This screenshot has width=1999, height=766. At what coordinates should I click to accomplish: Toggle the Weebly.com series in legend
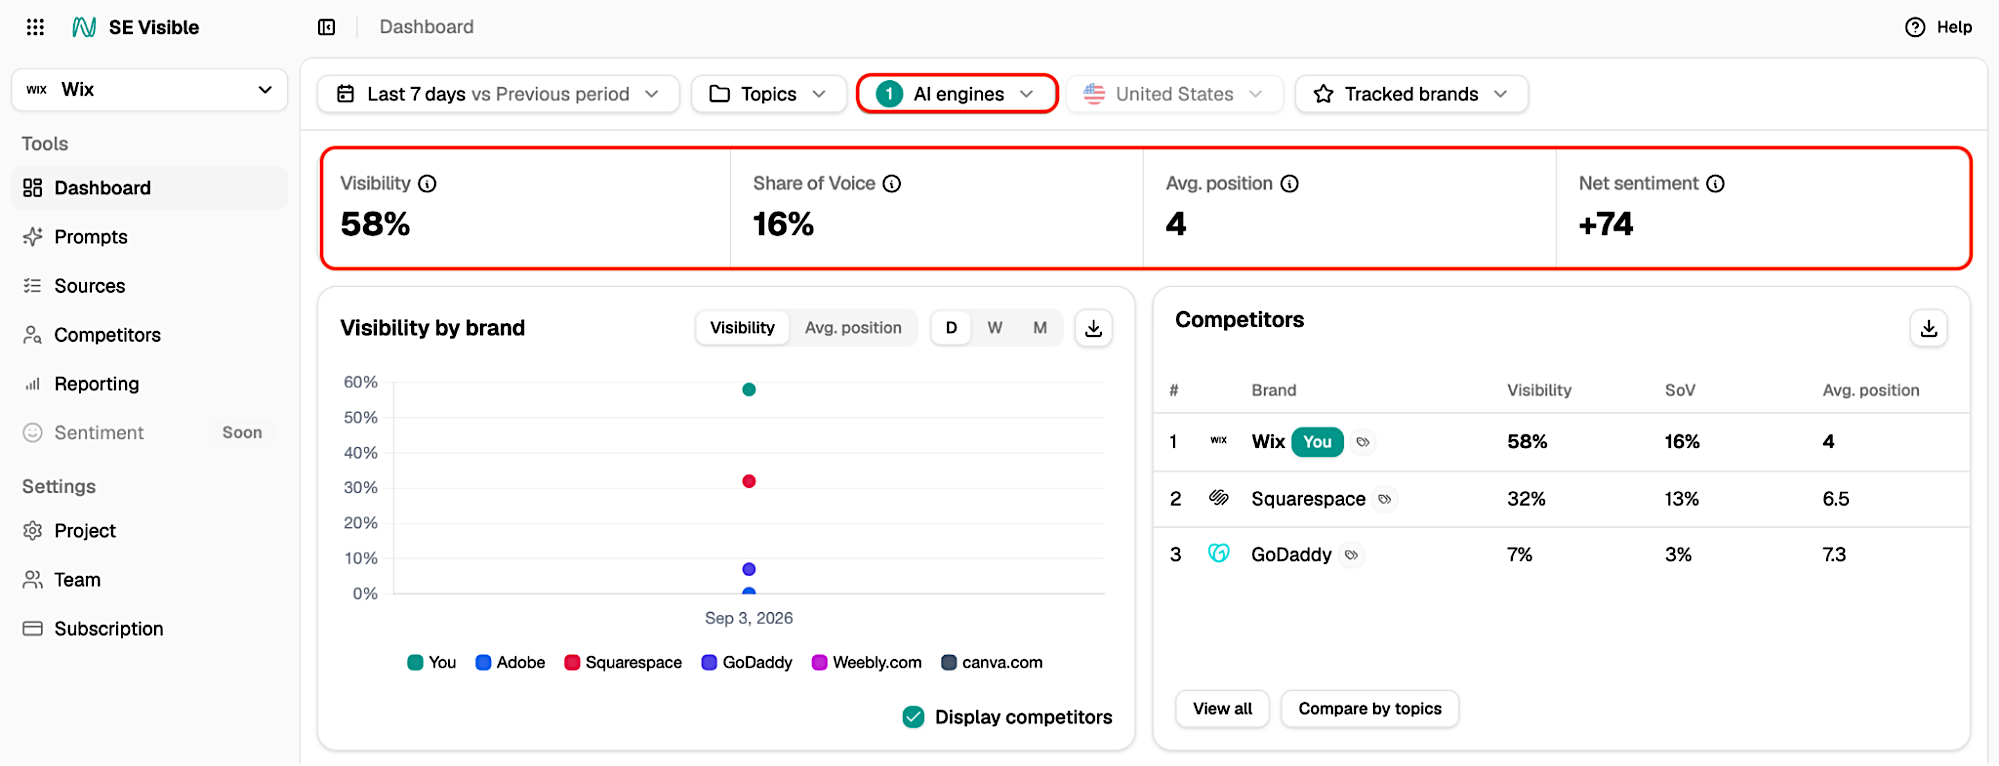pos(867,663)
